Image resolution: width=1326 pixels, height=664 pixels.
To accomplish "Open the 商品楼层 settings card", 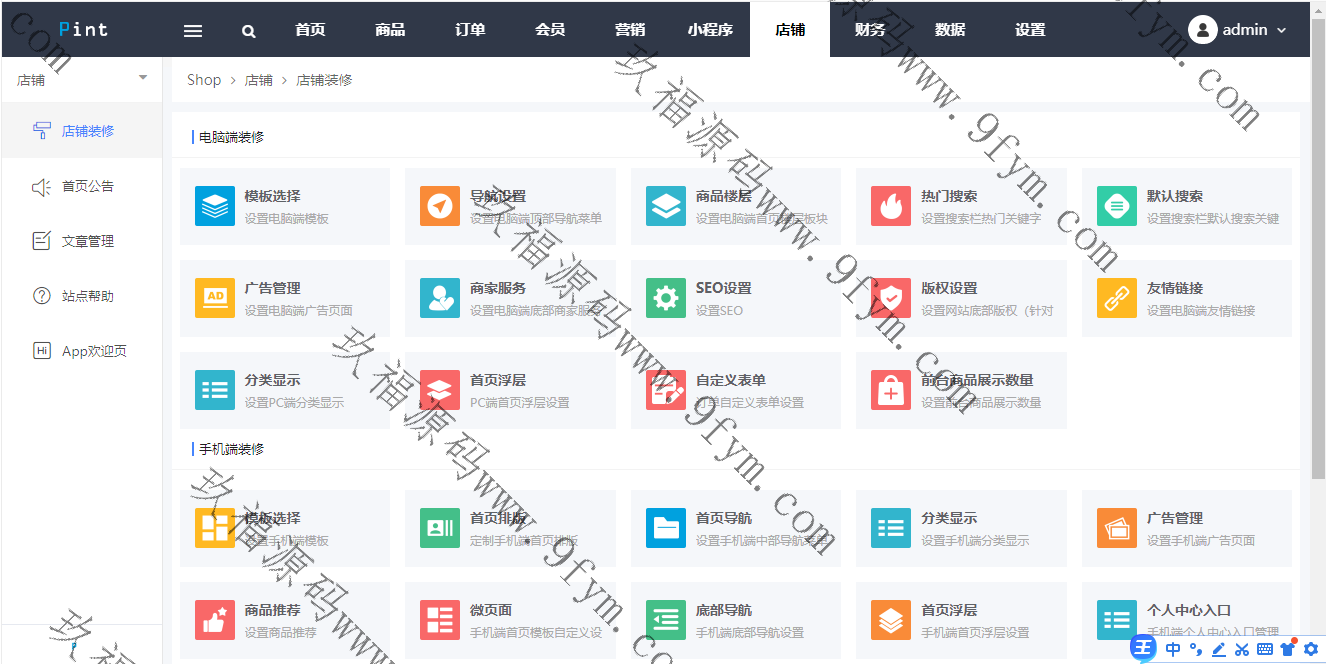I will pyautogui.click(x=735, y=206).
